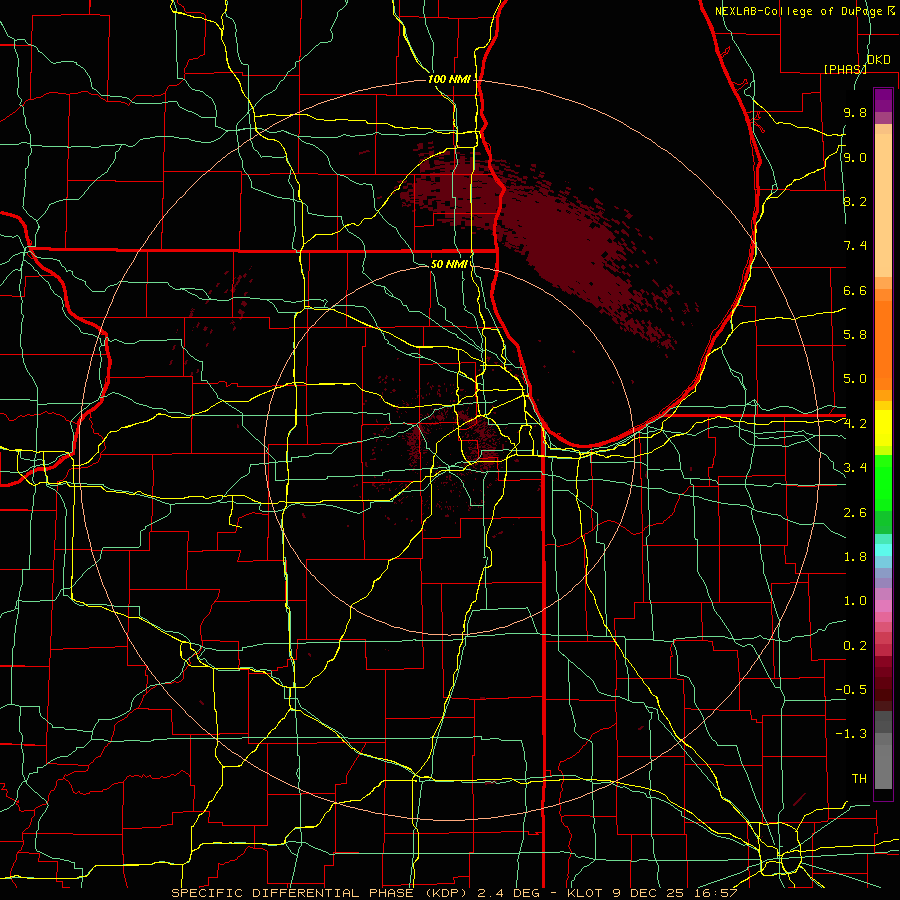Pick the pink band of the color bar

(883, 606)
